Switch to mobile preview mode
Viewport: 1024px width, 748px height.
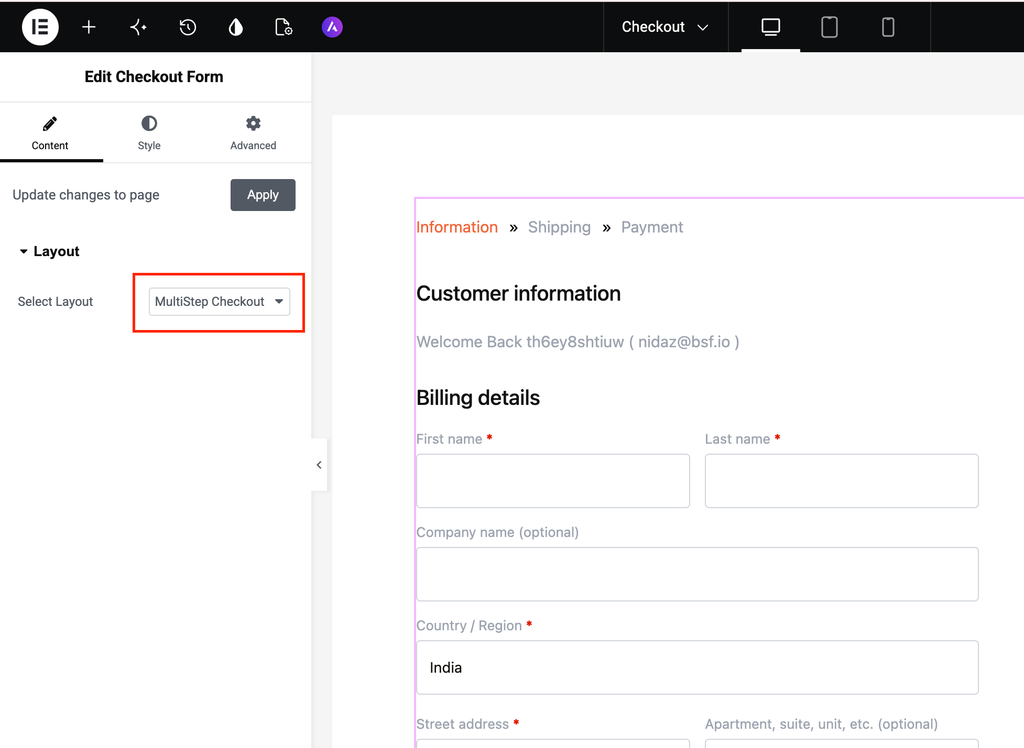pos(888,27)
